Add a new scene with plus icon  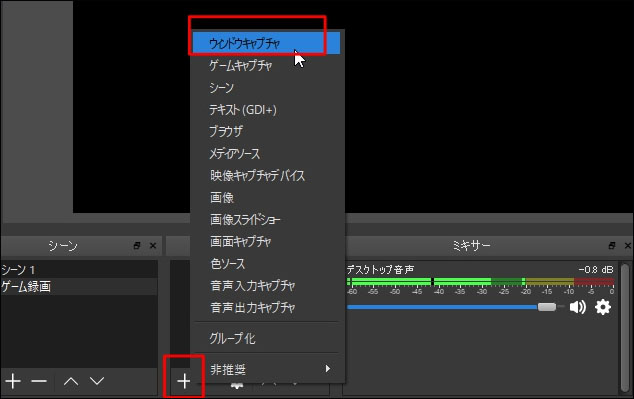[x=13, y=381]
